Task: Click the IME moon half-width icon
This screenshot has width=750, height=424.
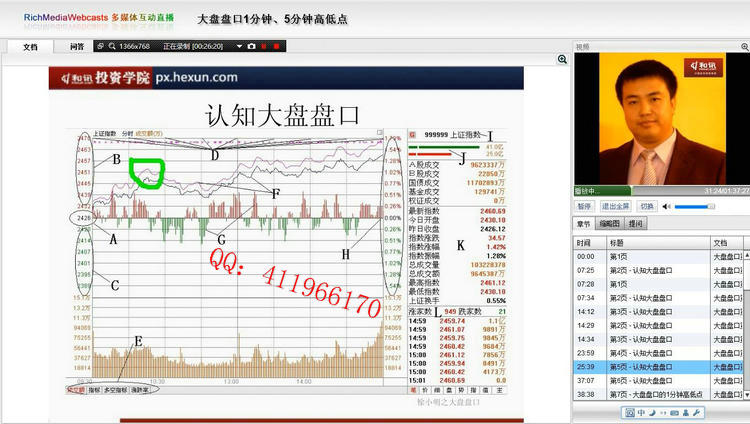Action: tap(652, 413)
